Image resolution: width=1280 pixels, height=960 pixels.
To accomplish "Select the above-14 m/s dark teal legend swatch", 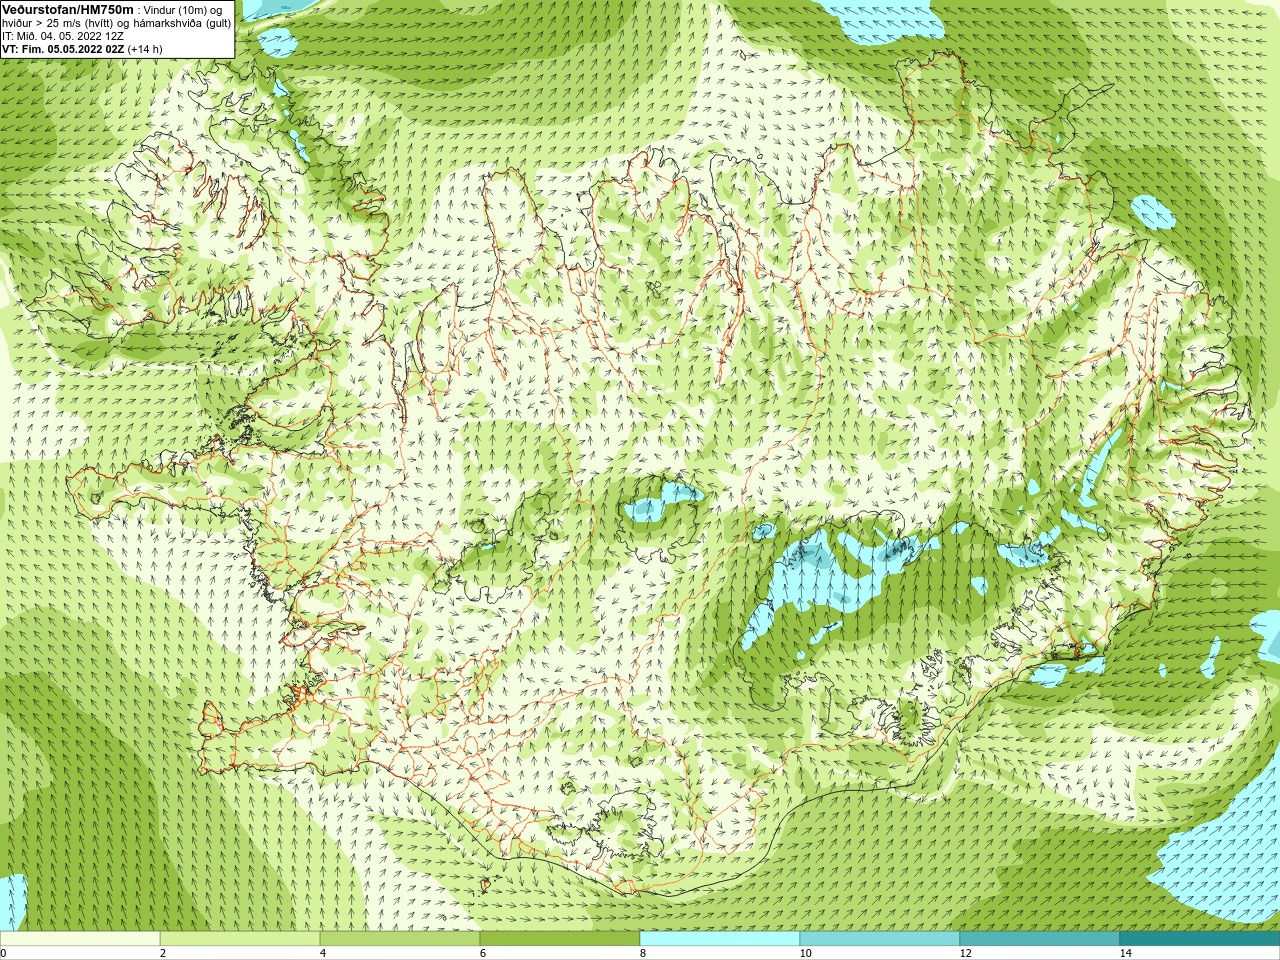I will point(1200,939).
